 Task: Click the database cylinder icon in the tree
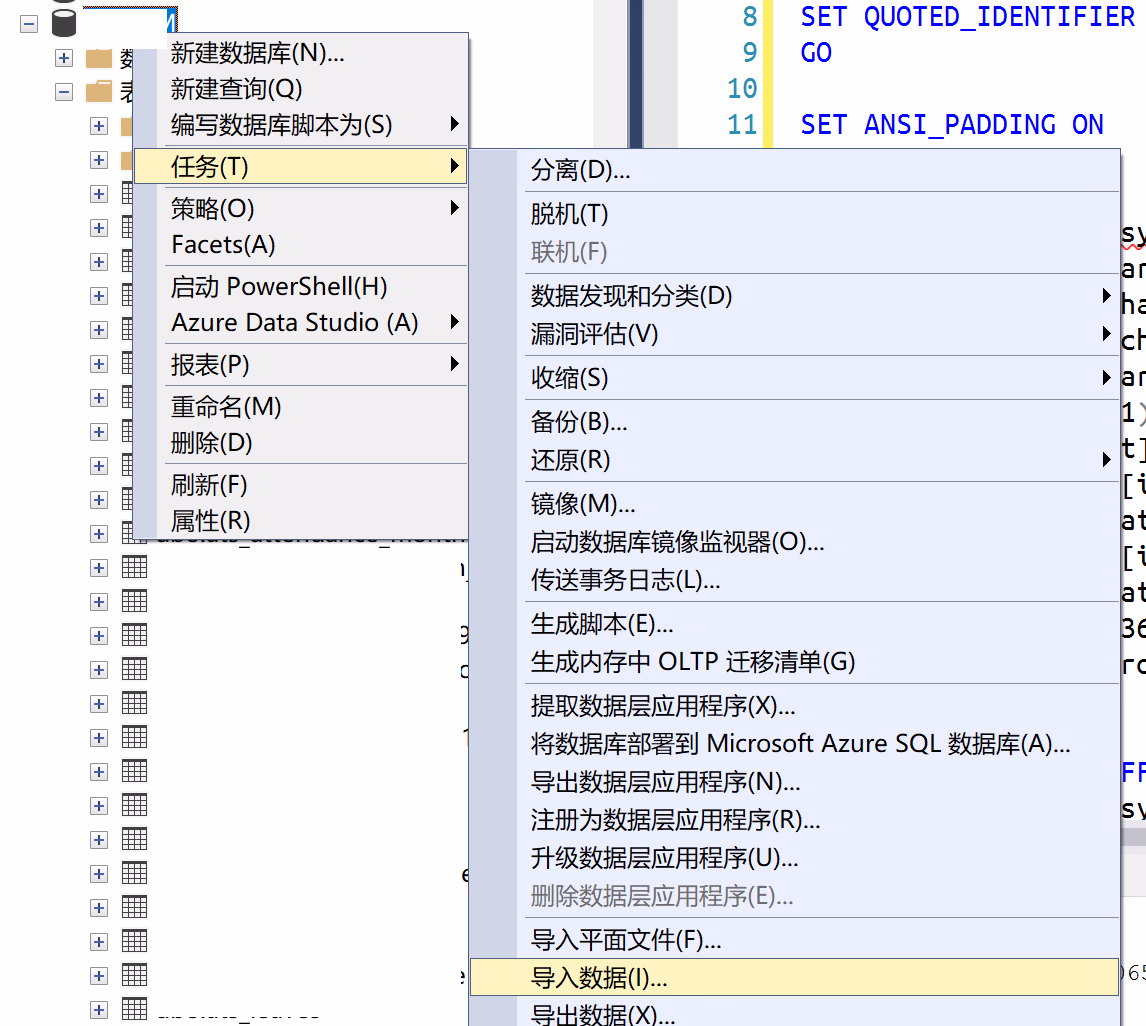point(64,22)
